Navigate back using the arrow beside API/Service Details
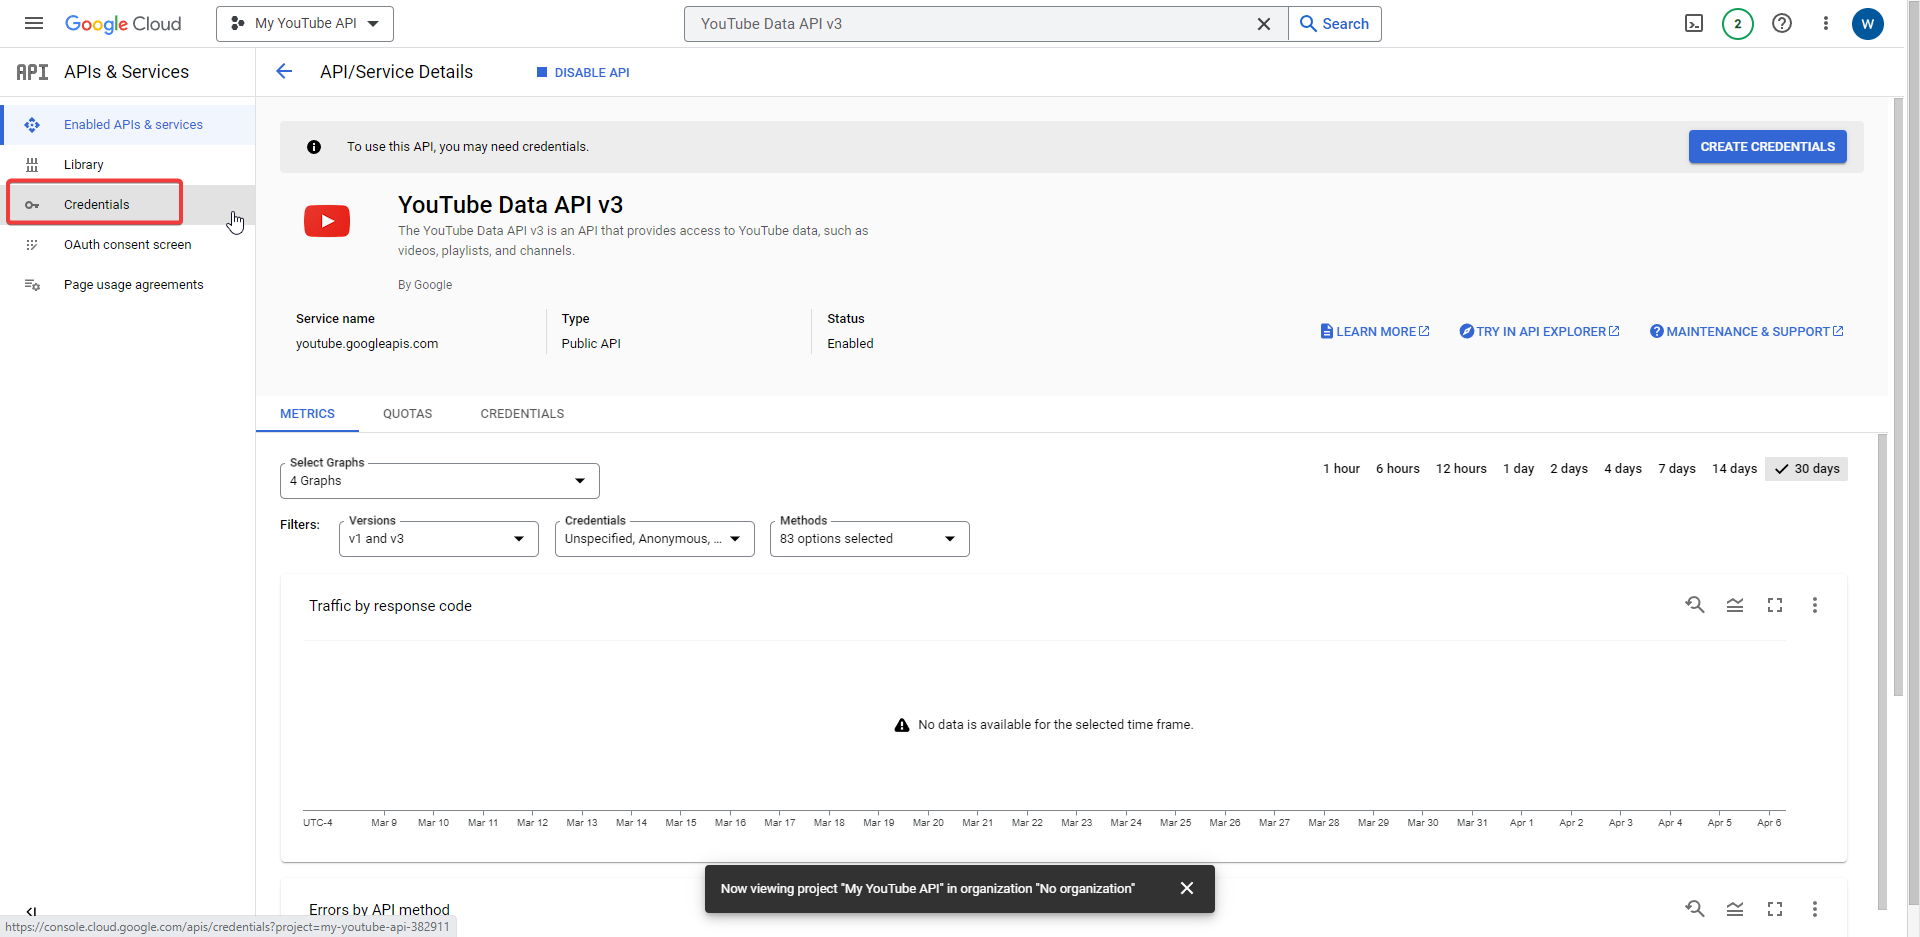The height and width of the screenshot is (937, 1920). click(x=285, y=71)
